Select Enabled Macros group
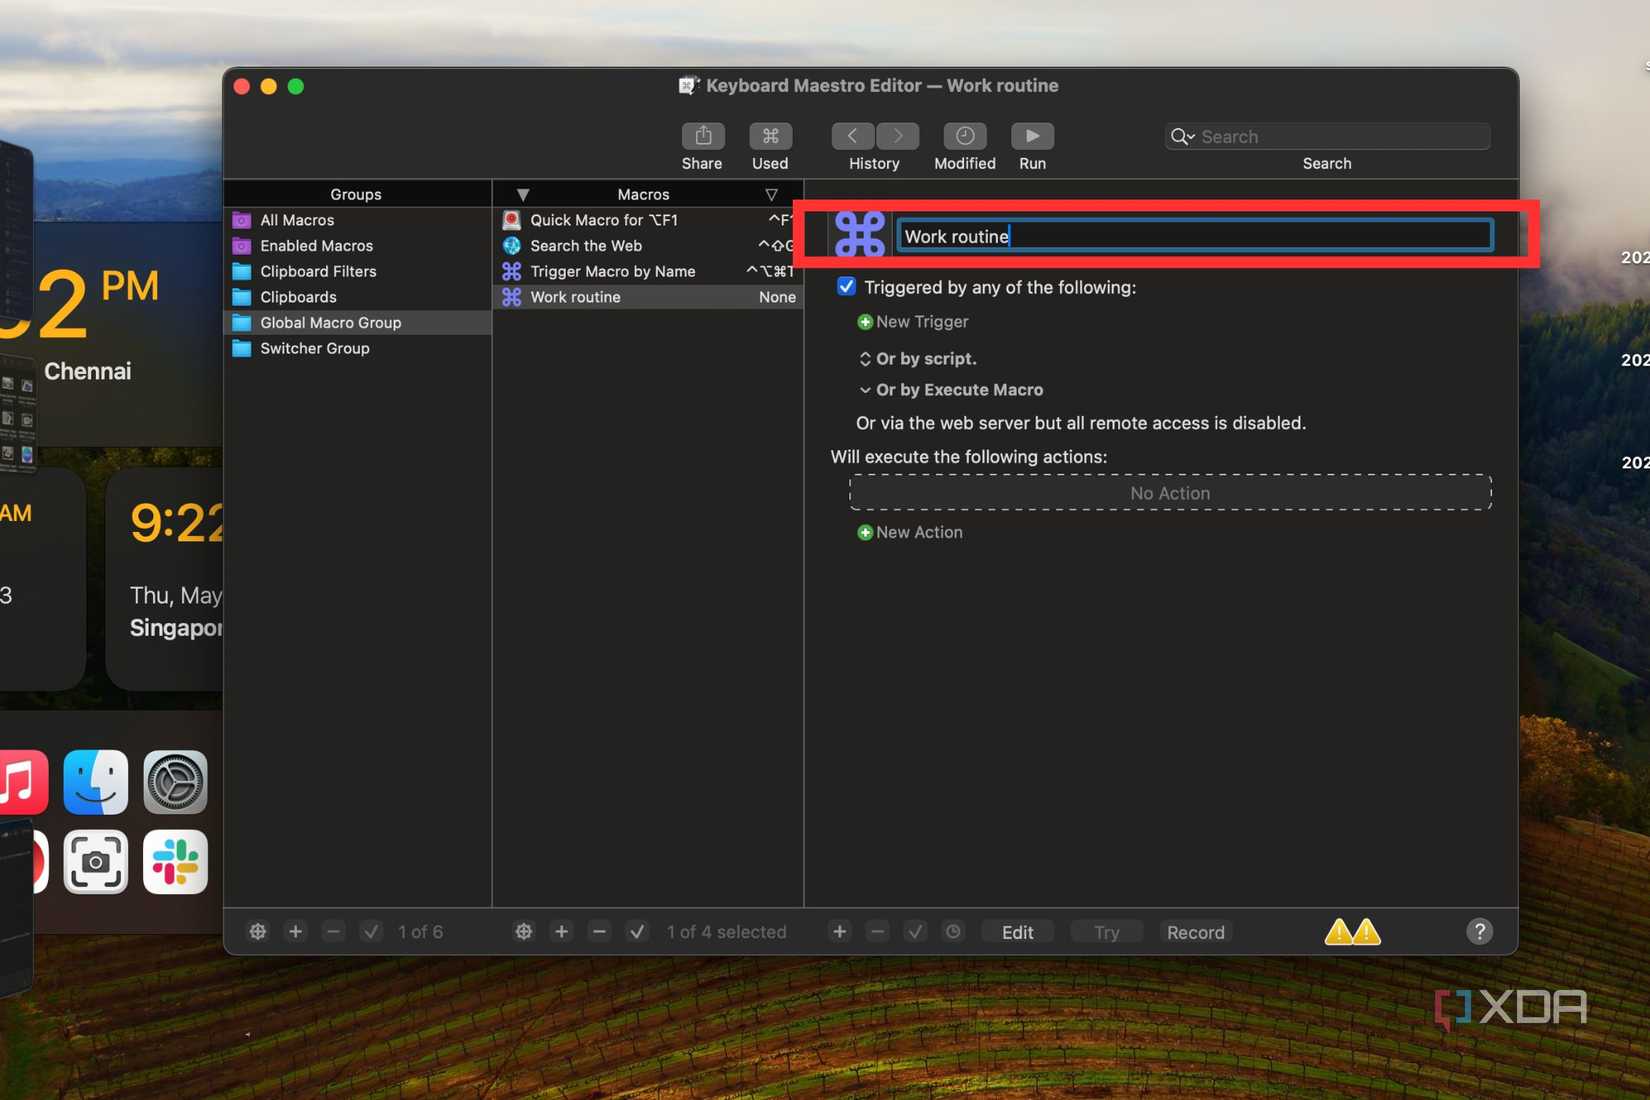This screenshot has width=1650, height=1100. point(358,246)
